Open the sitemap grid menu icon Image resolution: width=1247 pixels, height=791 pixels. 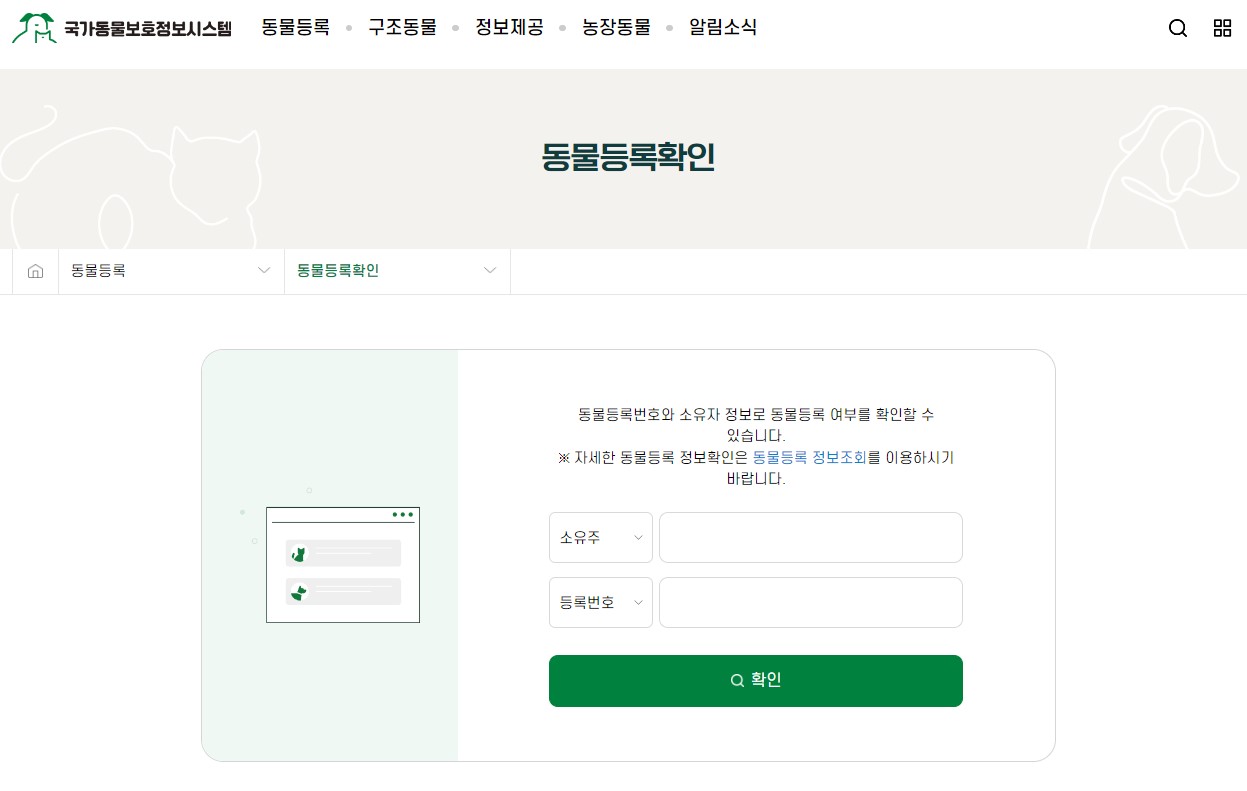(1222, 28)
